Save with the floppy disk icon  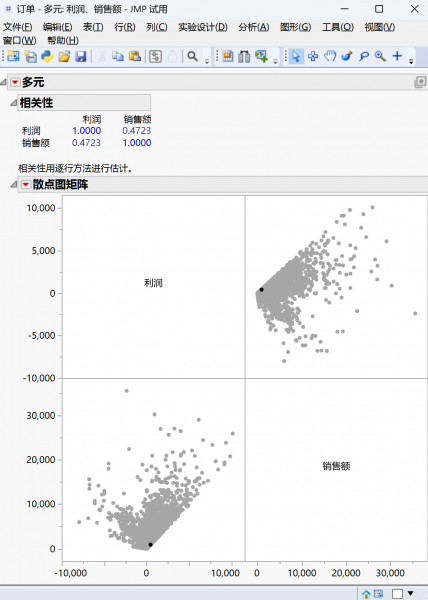80,57
